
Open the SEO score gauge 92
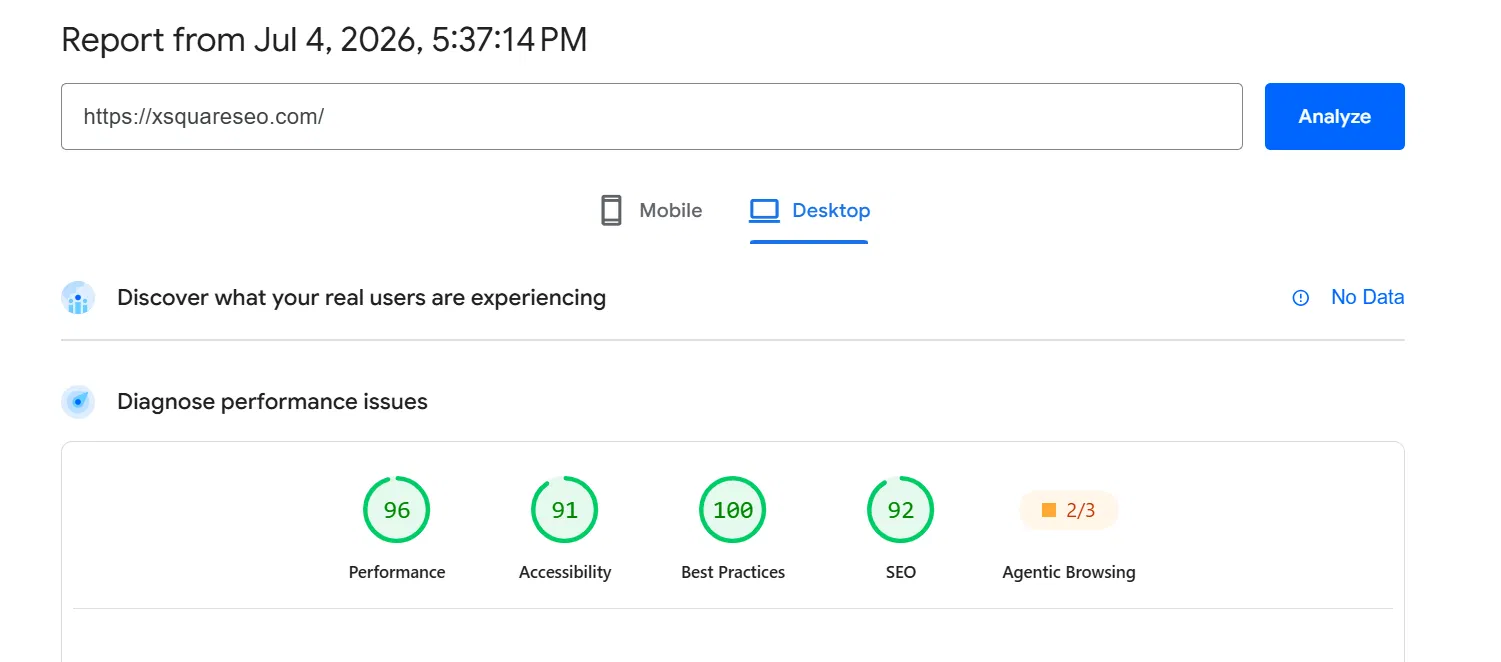click(901, 510)
